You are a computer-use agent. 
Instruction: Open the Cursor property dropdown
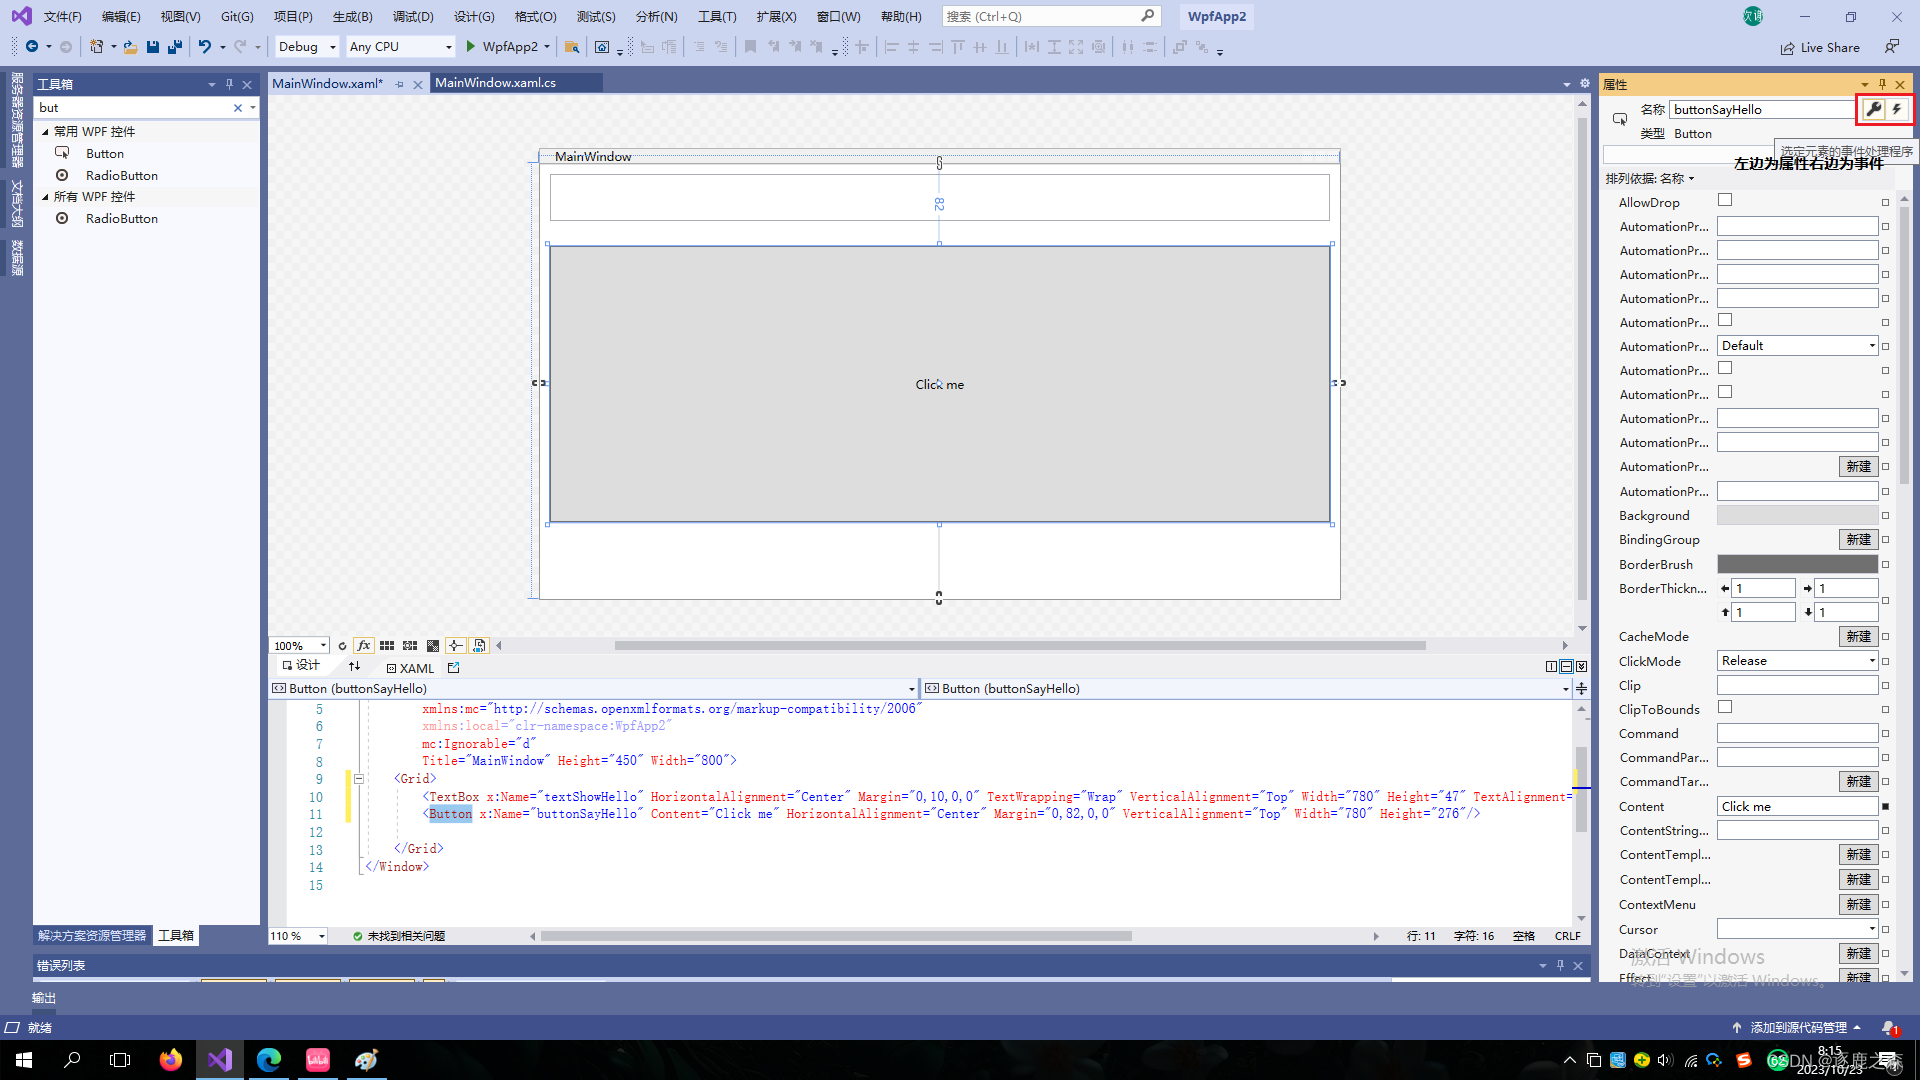(1797, 929)
